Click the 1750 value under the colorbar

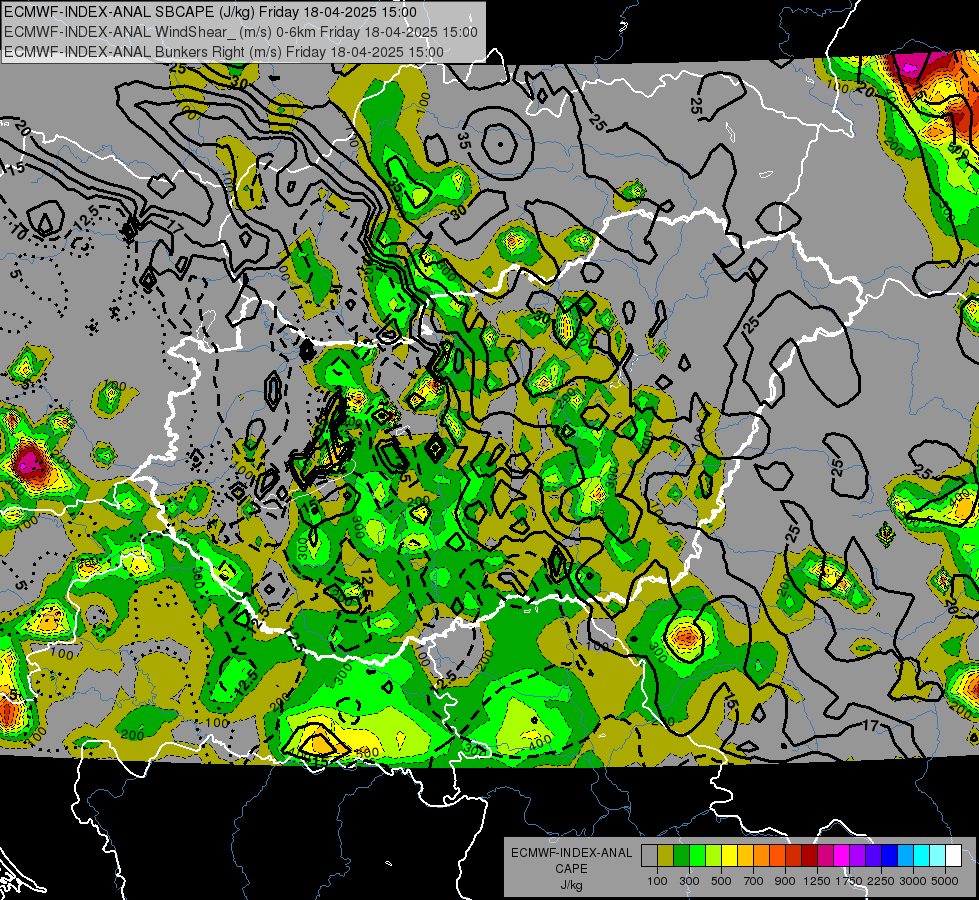point(849,881)
